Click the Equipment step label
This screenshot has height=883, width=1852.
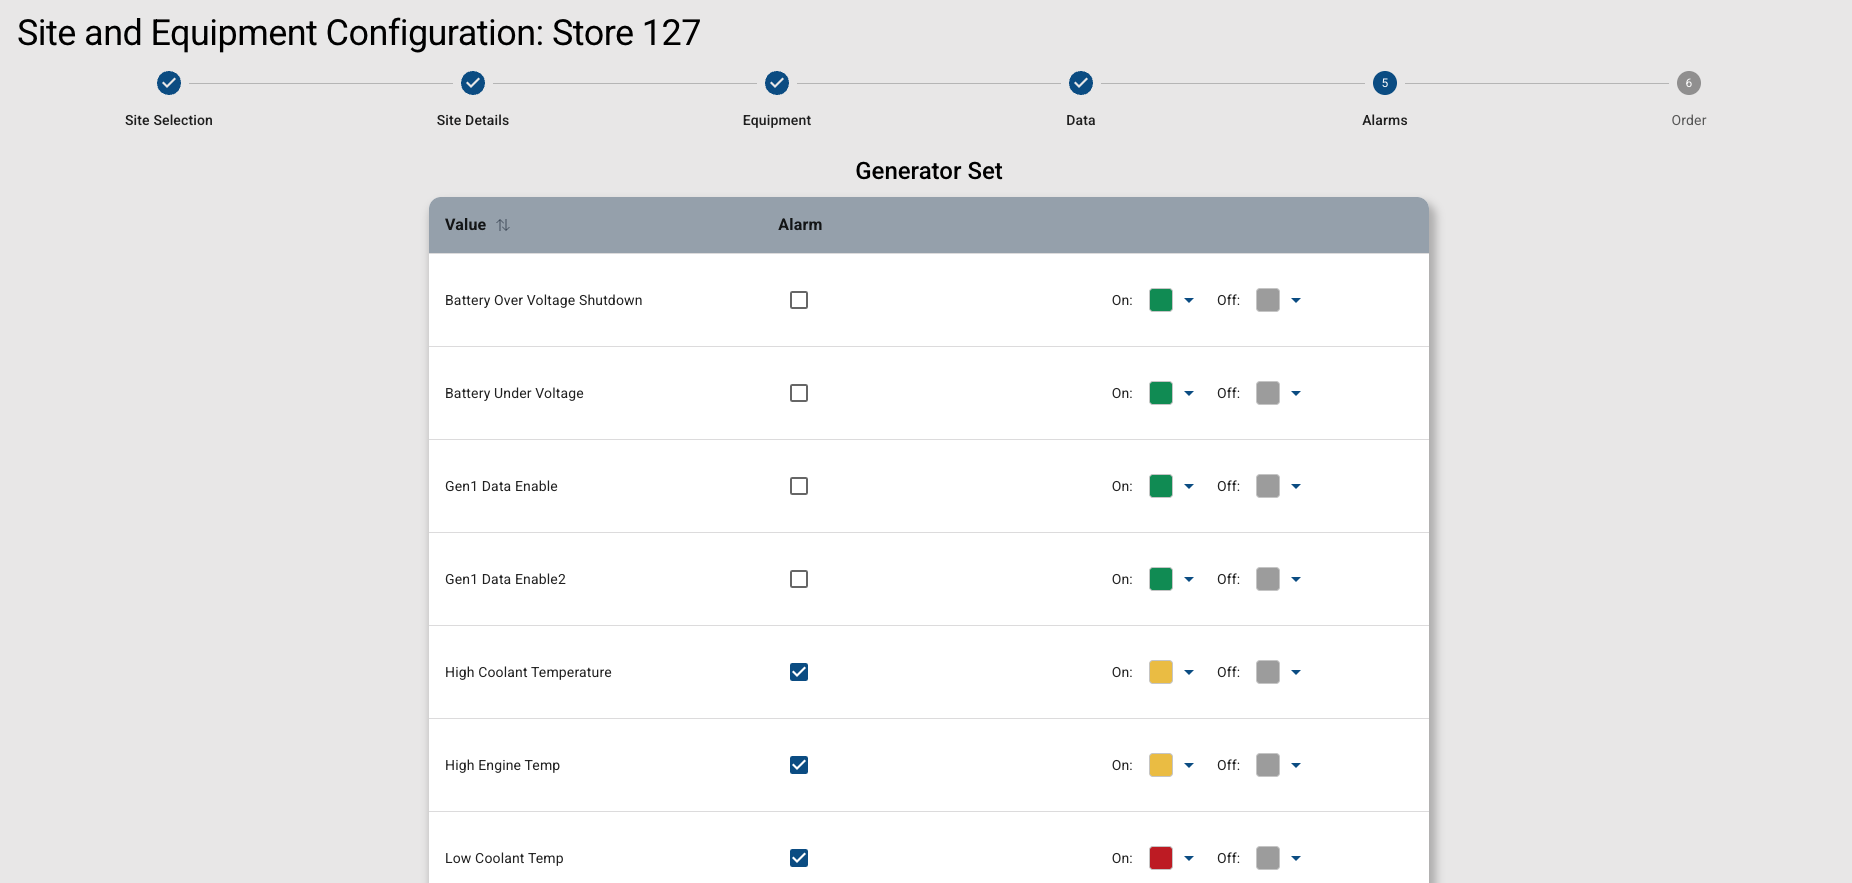click(x=776, y=120)
